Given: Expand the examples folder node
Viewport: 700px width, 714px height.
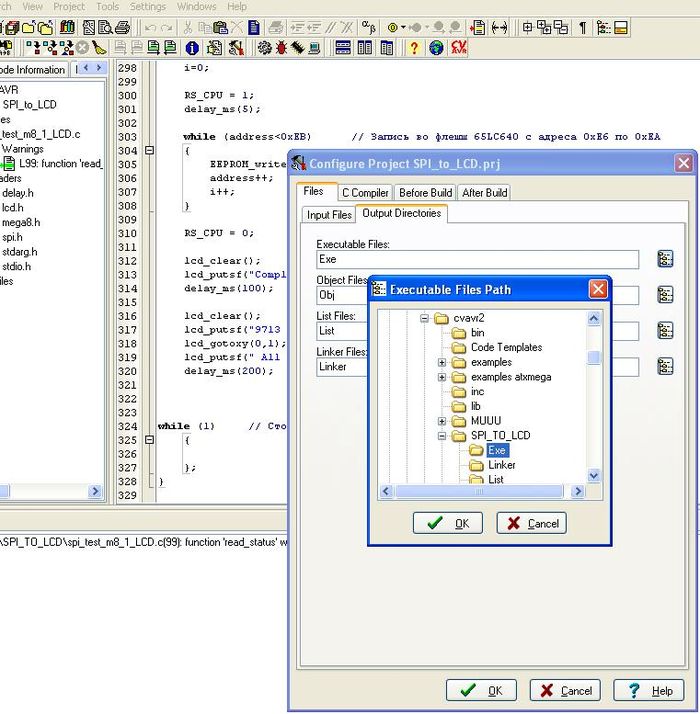Looking at the screenshot, I should point(441,362).
